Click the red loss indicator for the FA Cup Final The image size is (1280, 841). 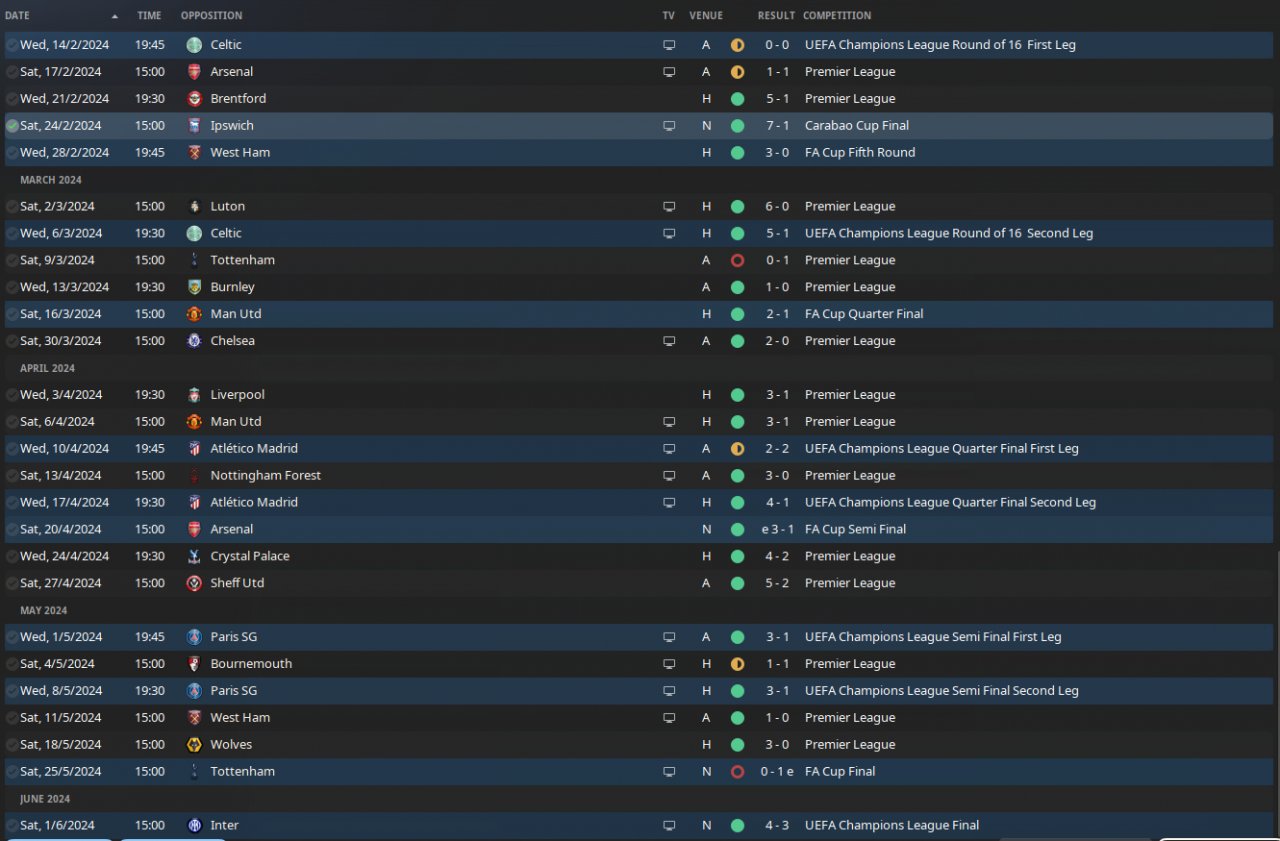[737, 772]
